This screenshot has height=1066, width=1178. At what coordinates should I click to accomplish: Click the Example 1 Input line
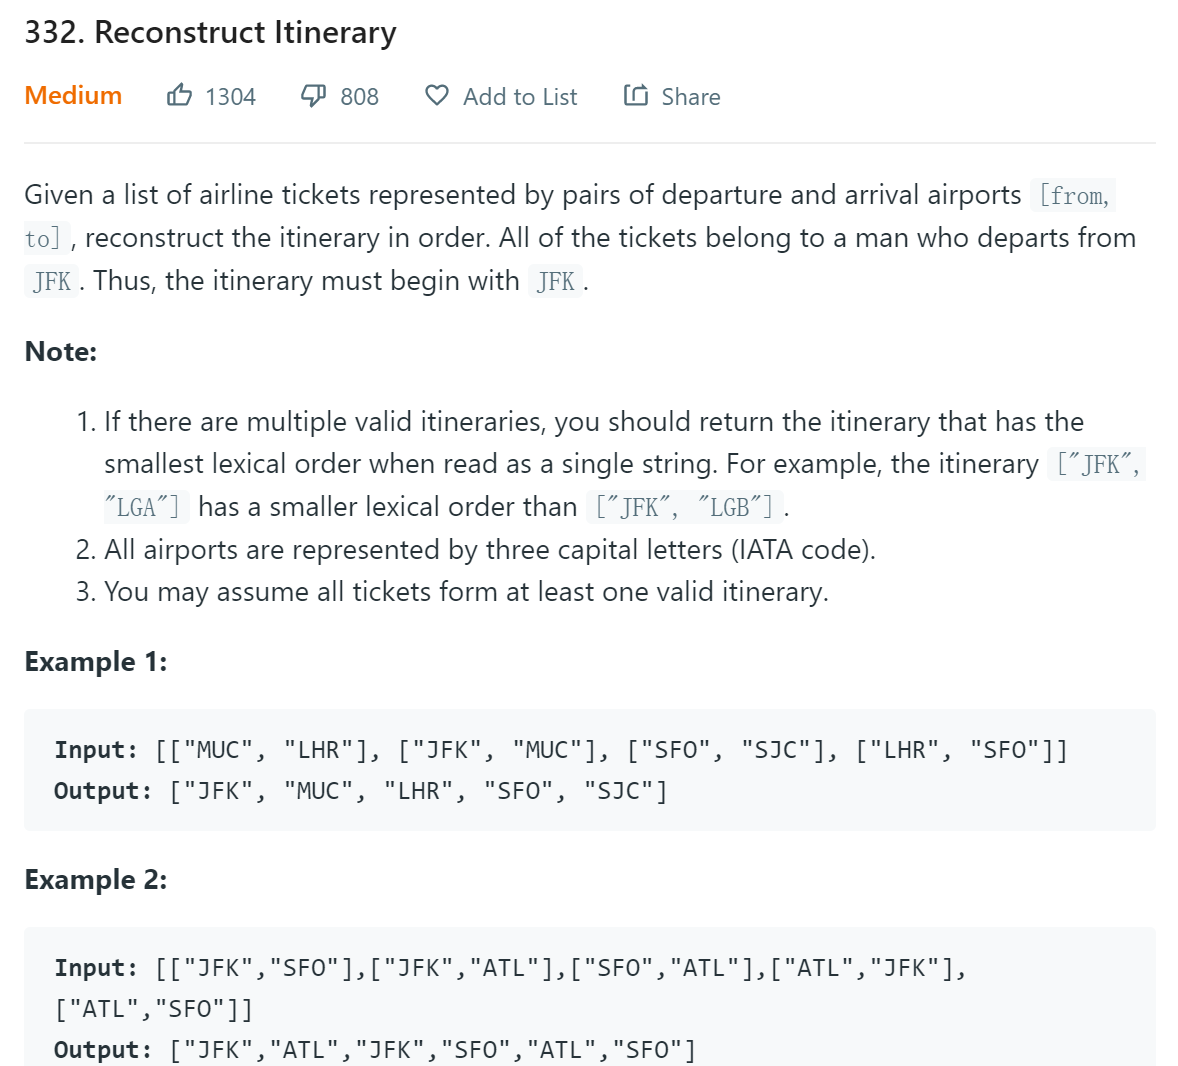pyautogui.click(x=560, y=750)
